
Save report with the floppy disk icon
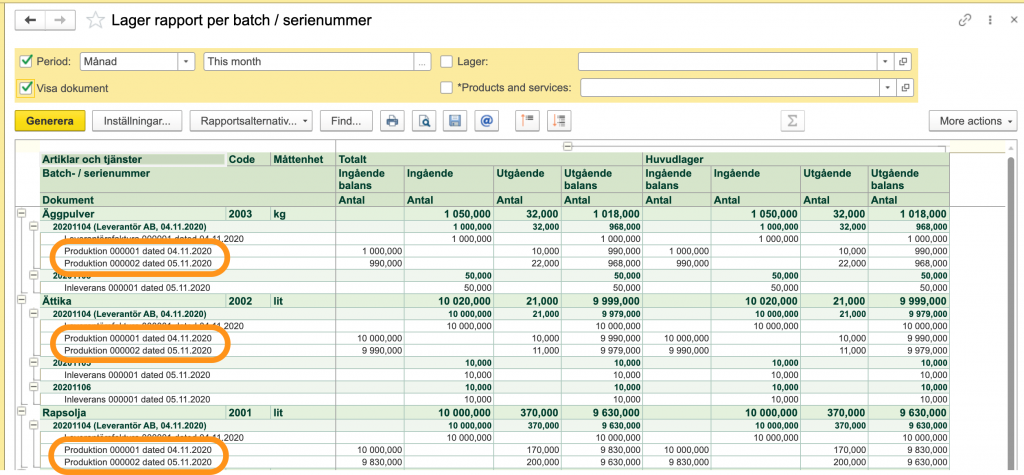click(x=455, y=121)
